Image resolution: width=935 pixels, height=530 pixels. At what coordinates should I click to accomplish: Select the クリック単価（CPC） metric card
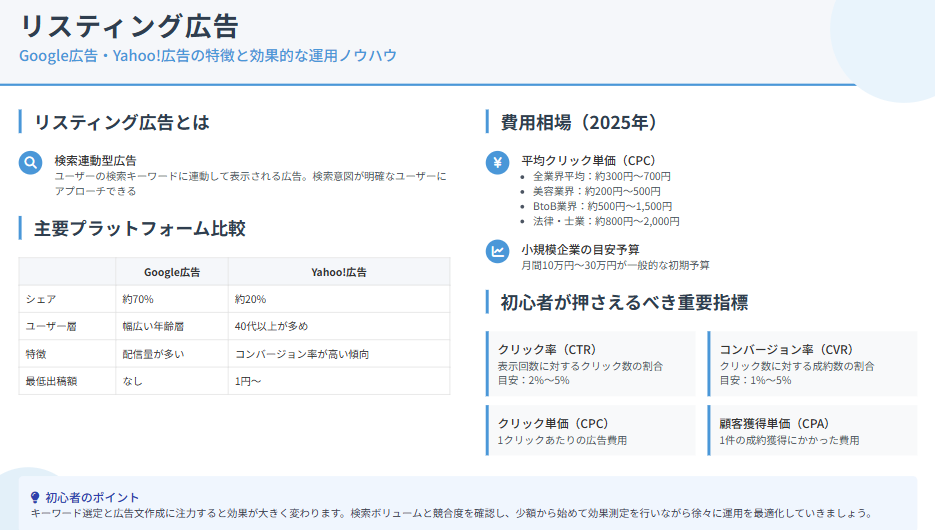591,431
